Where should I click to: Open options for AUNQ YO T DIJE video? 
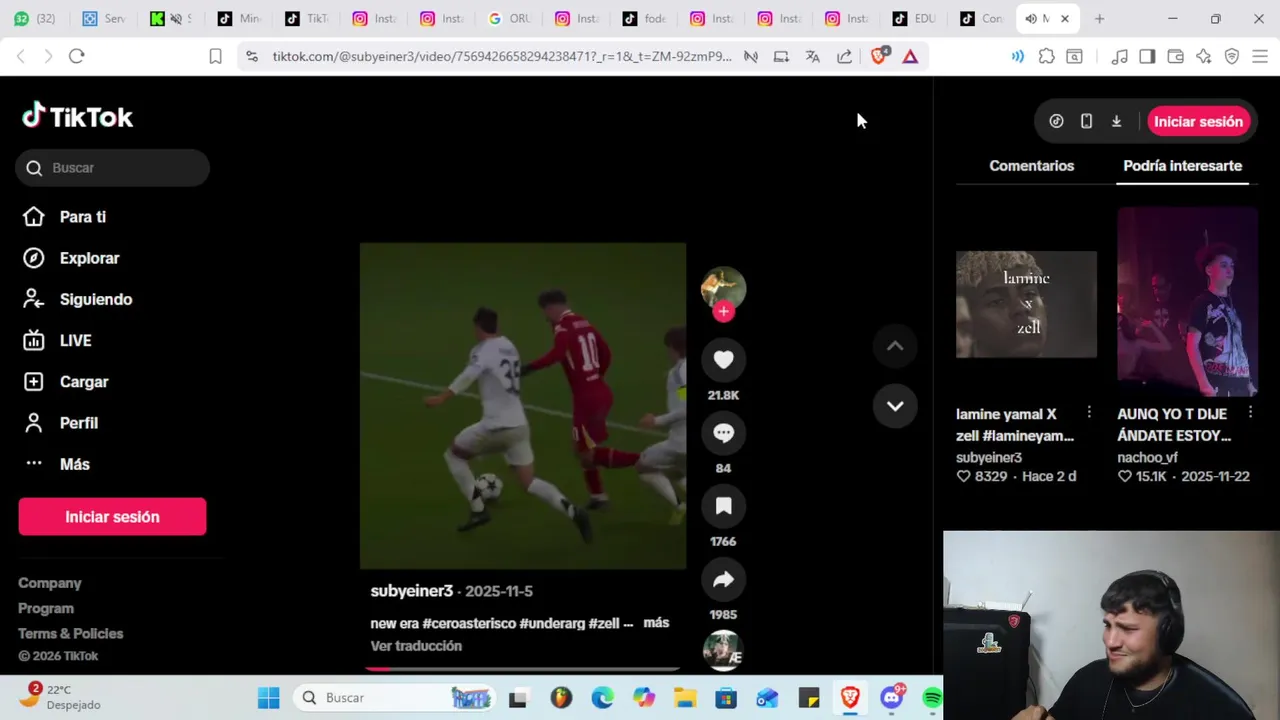1250,413
